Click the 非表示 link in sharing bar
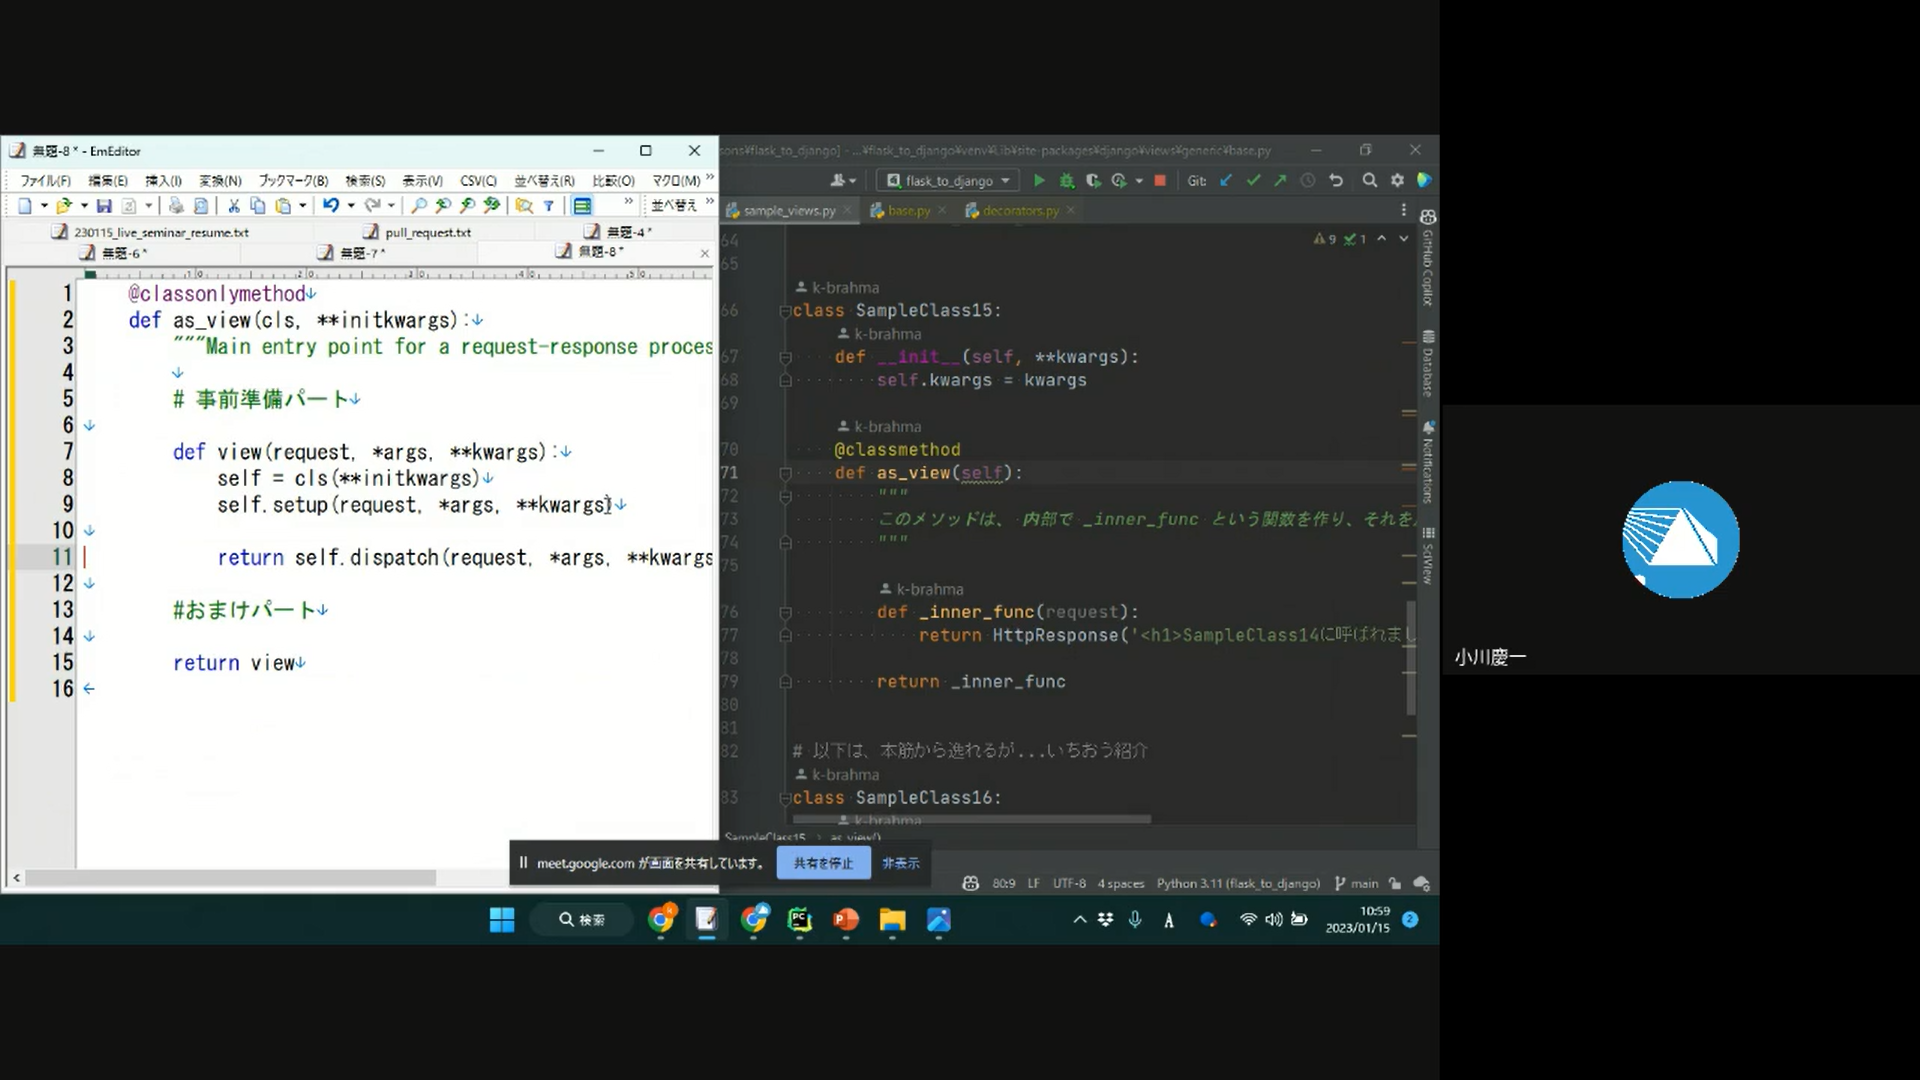1920x1080 pixels. coord(900,863)
